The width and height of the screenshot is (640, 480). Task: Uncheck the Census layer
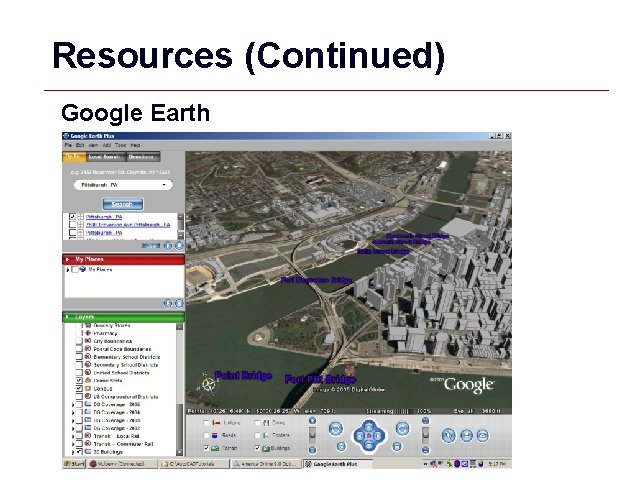pyautogui.click(x=79, y=389)
